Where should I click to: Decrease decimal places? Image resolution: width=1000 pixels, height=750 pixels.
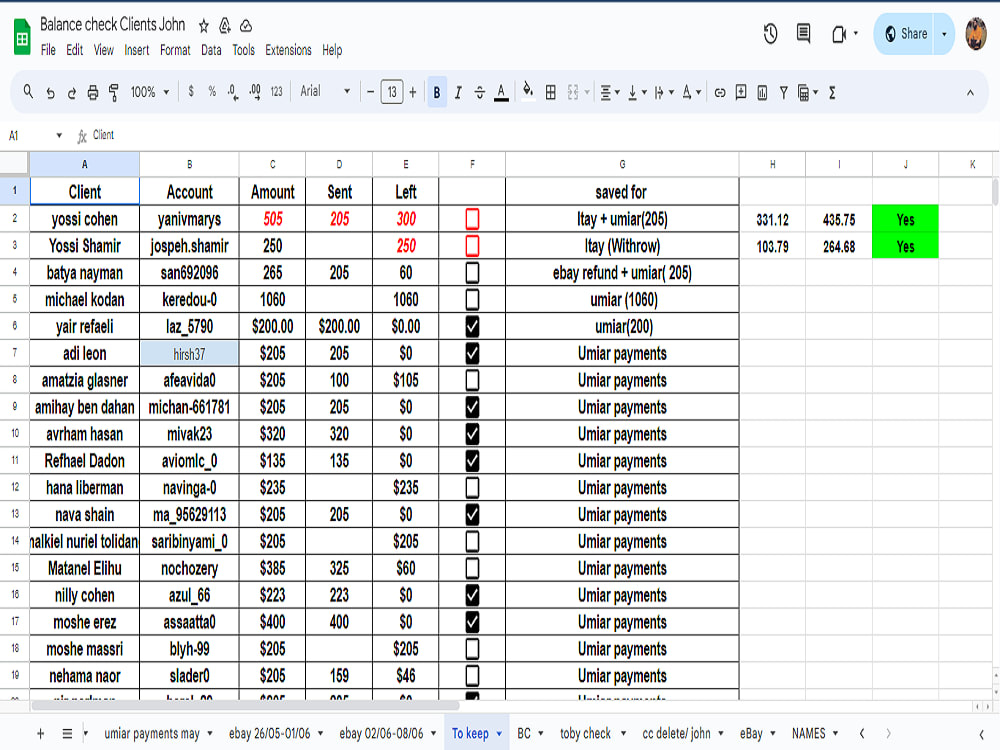[x=233, y=92]
